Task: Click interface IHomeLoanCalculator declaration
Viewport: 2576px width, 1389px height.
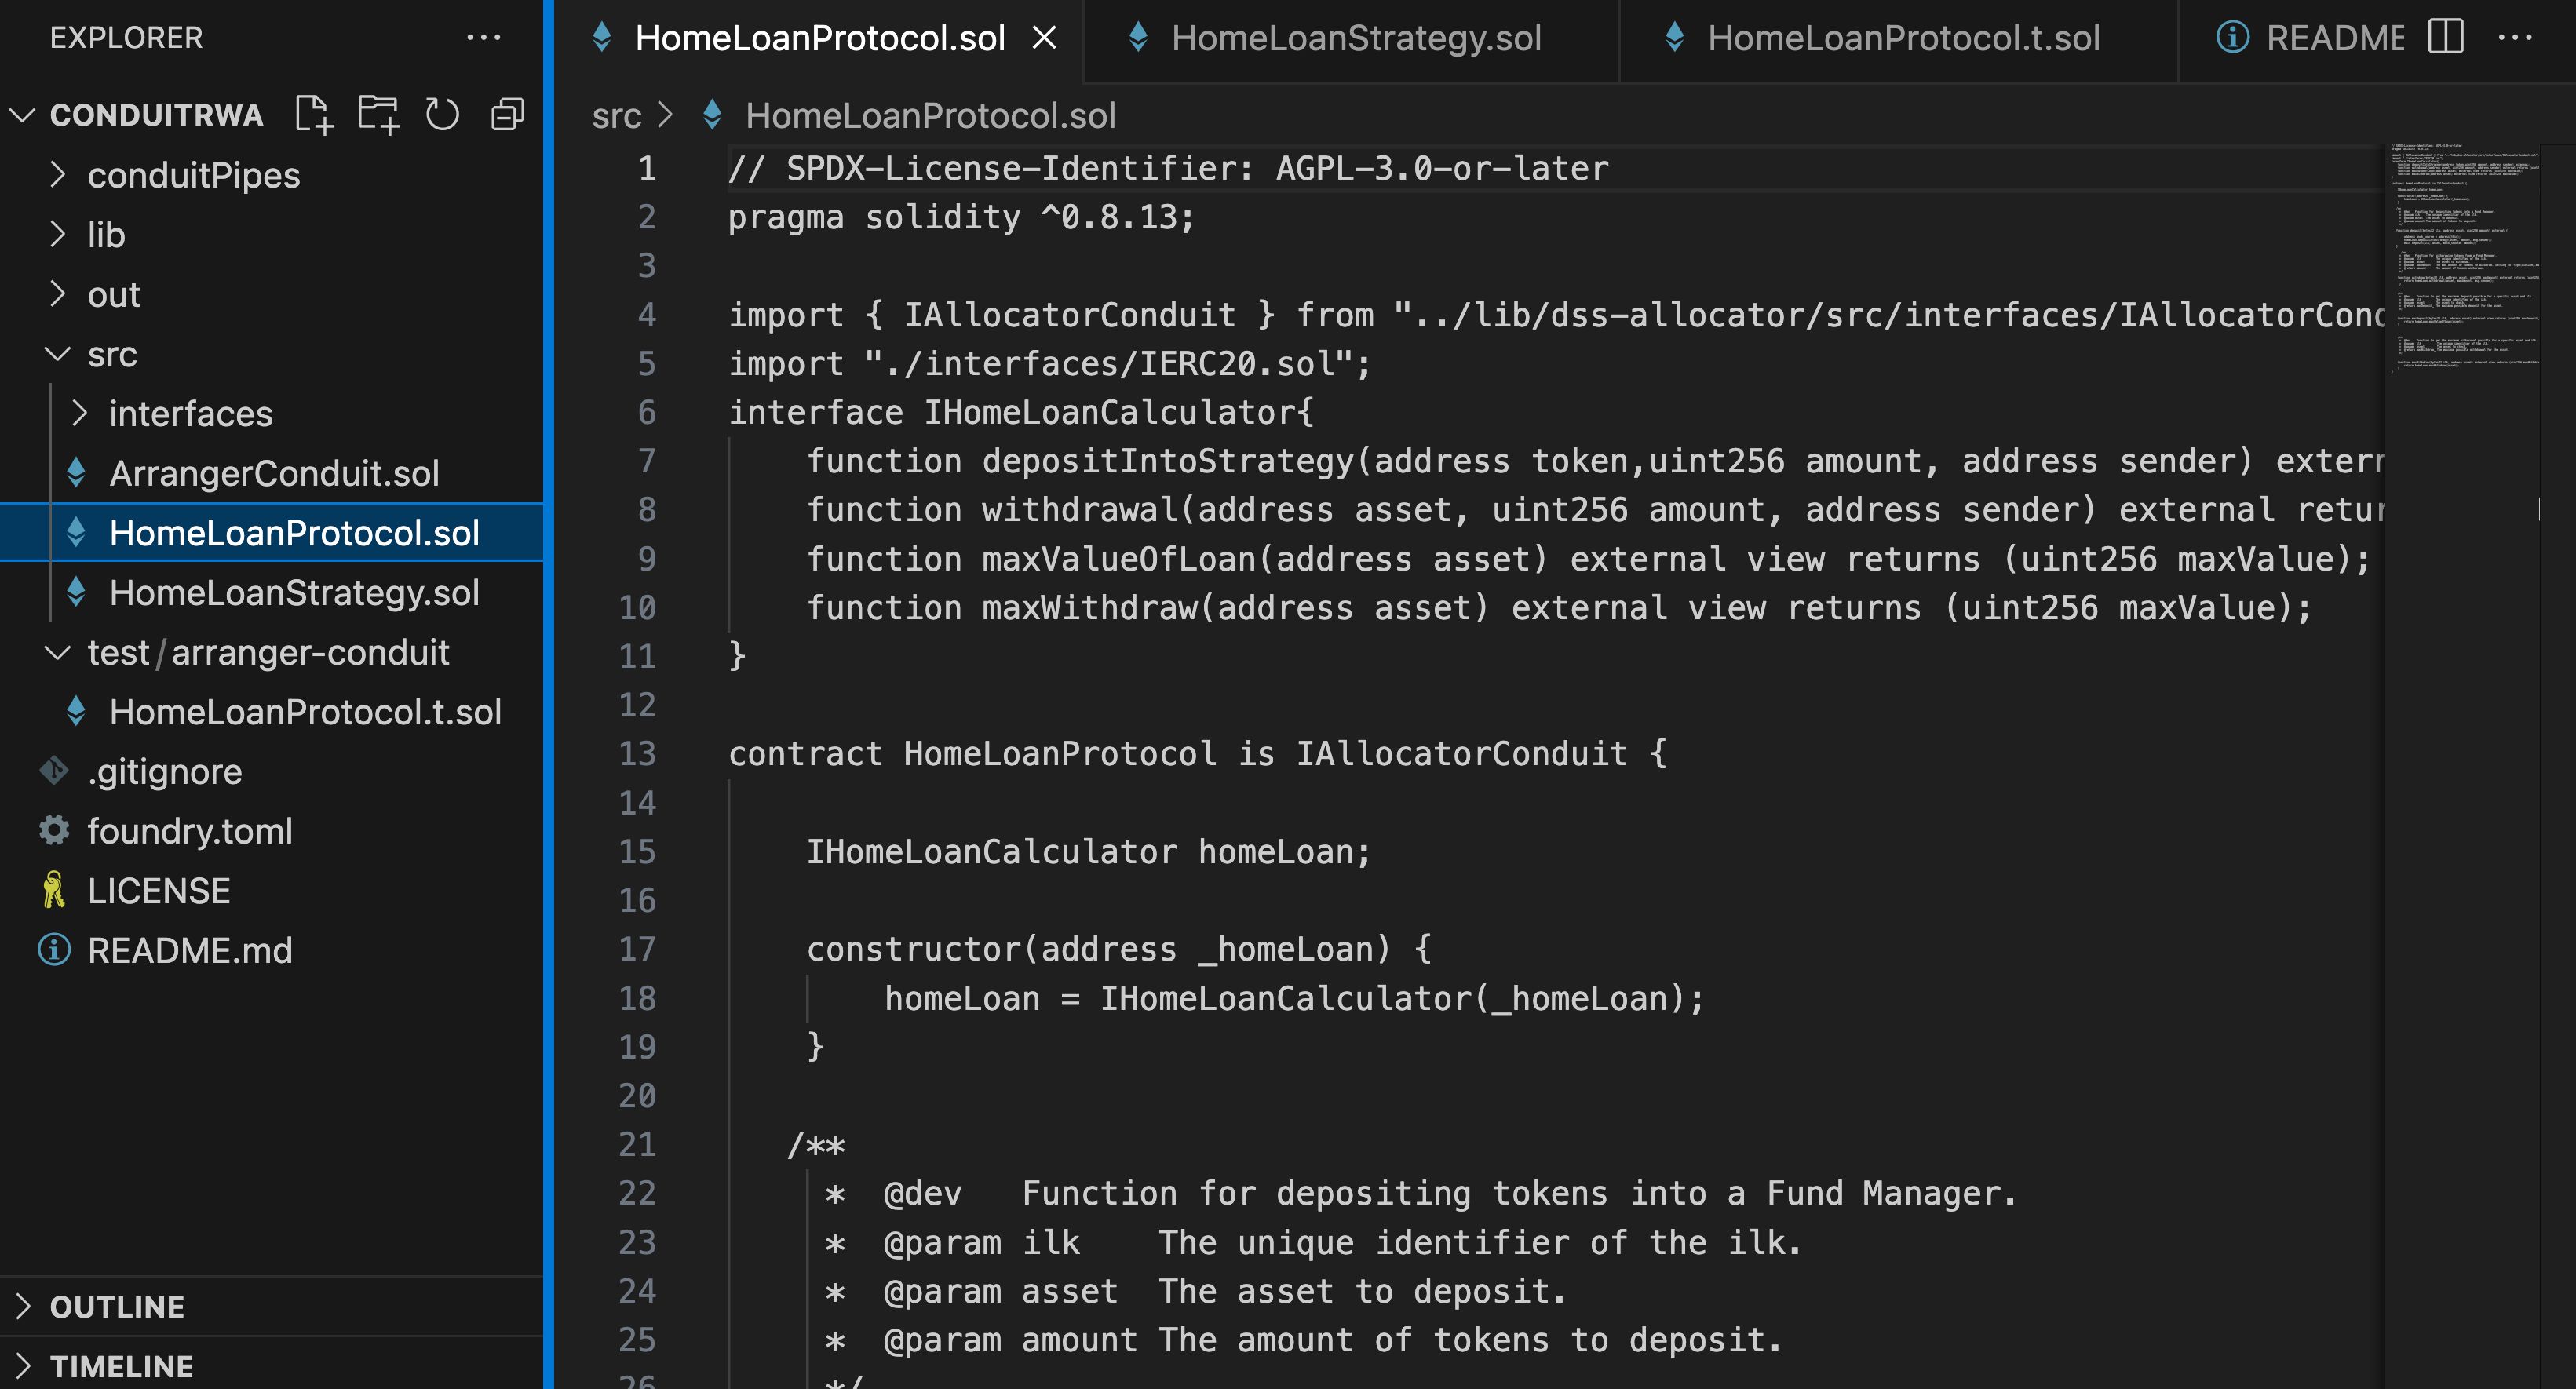Action: (1021, 412)
